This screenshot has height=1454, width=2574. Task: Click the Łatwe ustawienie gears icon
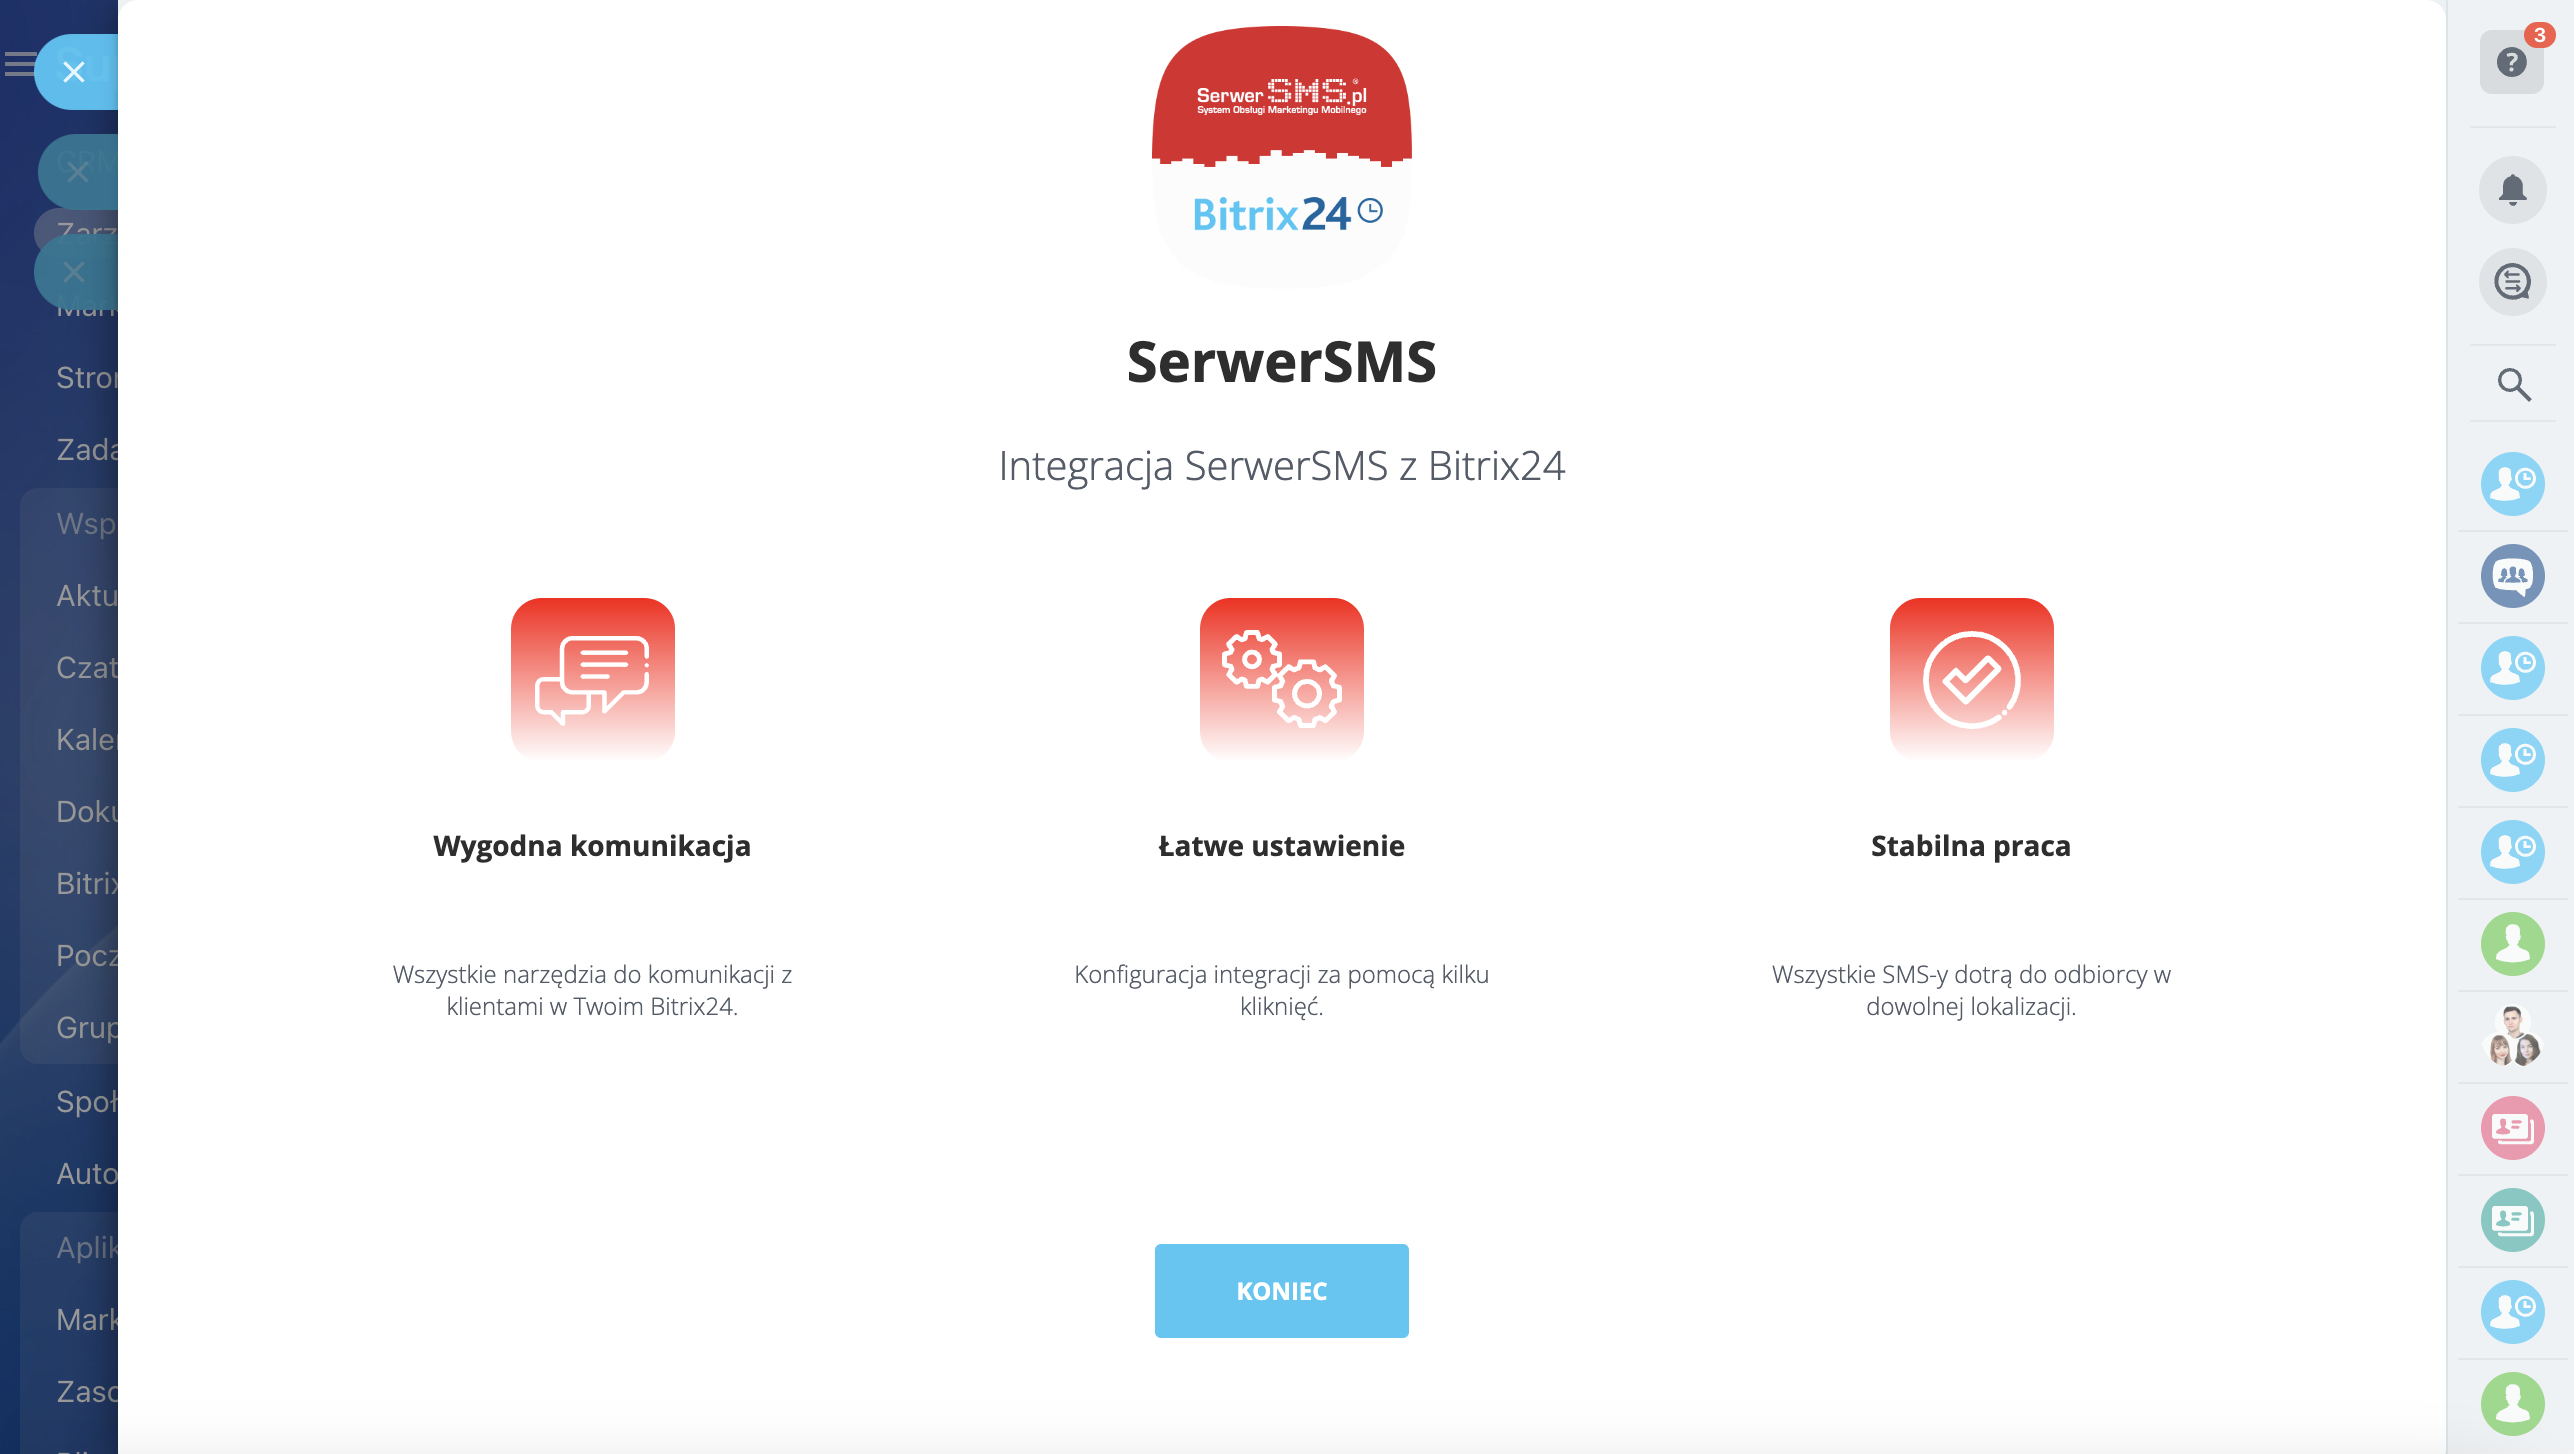[1281, 679]
